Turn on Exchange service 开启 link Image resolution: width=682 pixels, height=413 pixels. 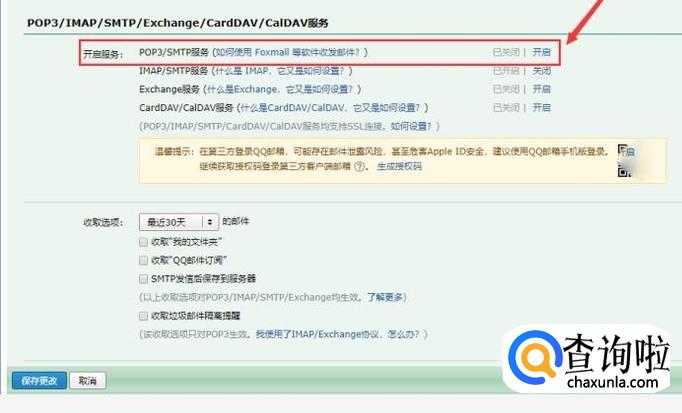(542, 89)
